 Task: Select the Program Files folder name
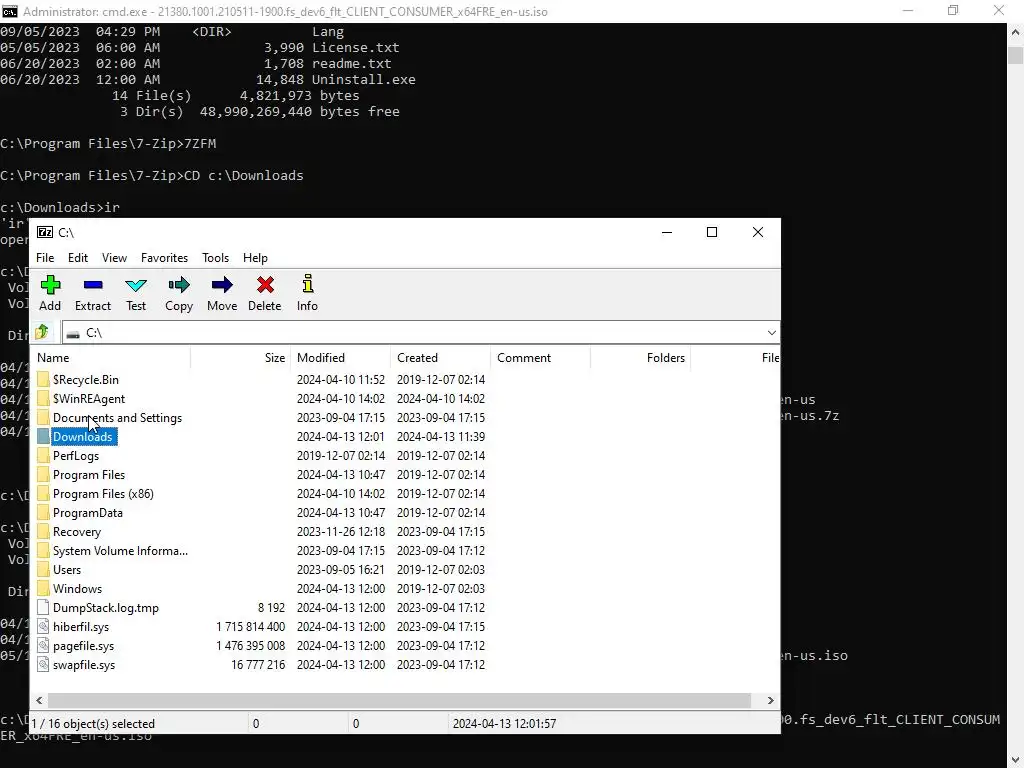tap(89, 475)
